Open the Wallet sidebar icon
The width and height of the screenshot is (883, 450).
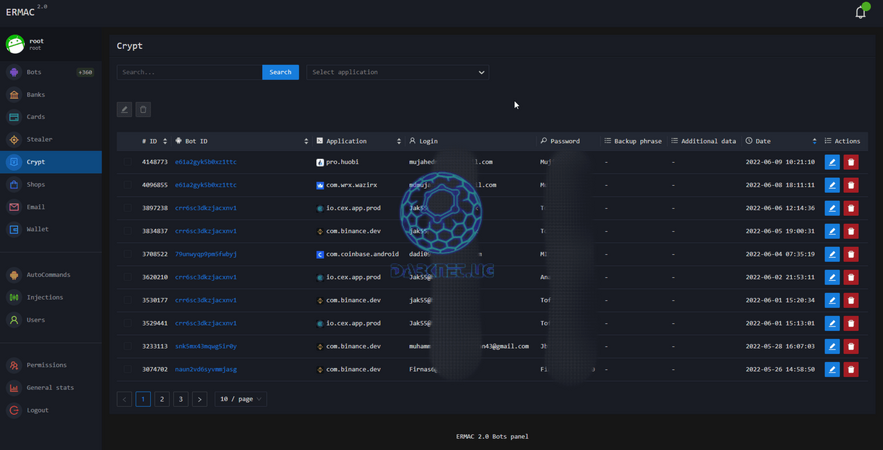pyautogui.click(x=14, y=230)
